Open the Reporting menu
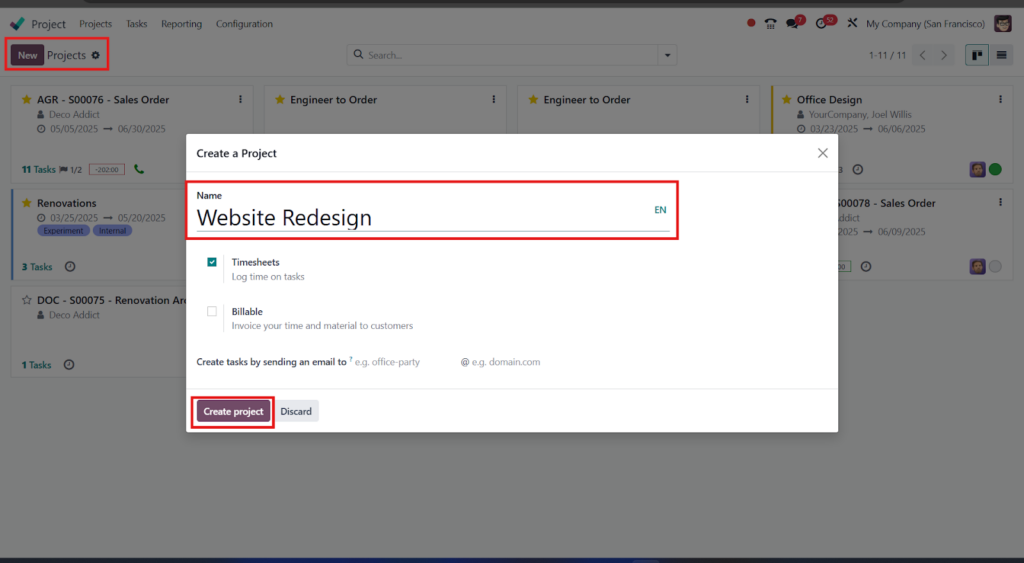1024x563 pixels. coord(182,24)
